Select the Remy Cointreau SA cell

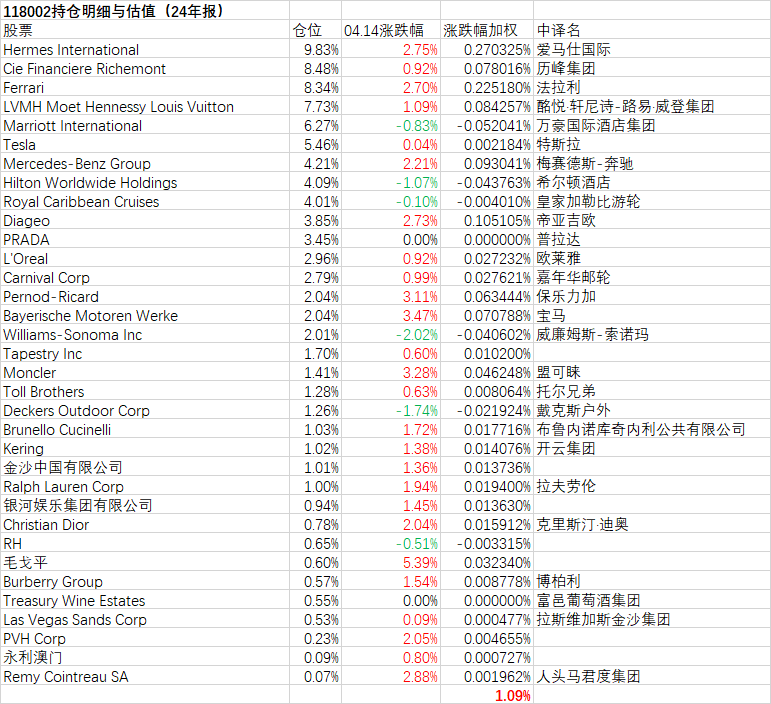point(145,676)
